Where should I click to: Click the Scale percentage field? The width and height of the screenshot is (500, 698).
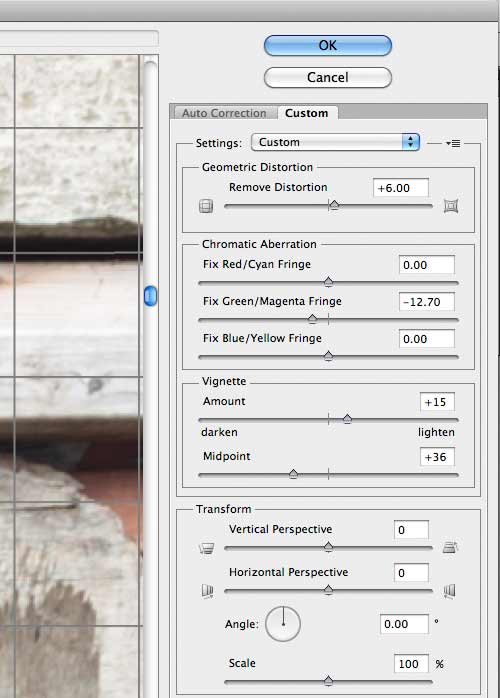[411, 664]
